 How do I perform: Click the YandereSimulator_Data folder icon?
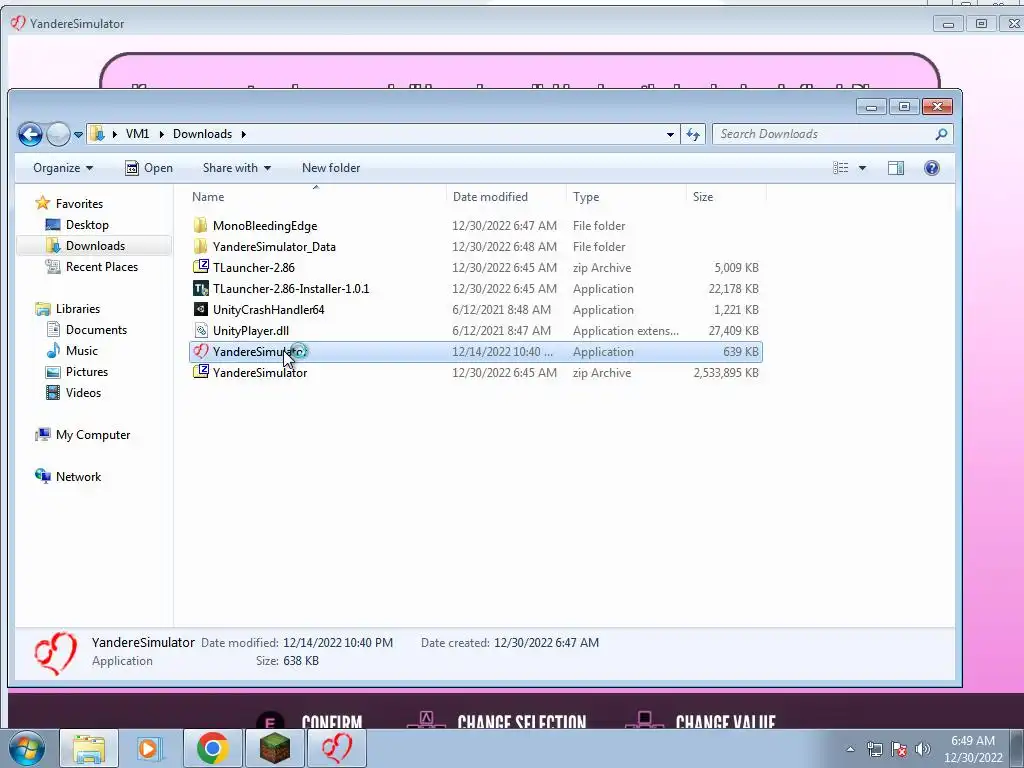point(200,246)
